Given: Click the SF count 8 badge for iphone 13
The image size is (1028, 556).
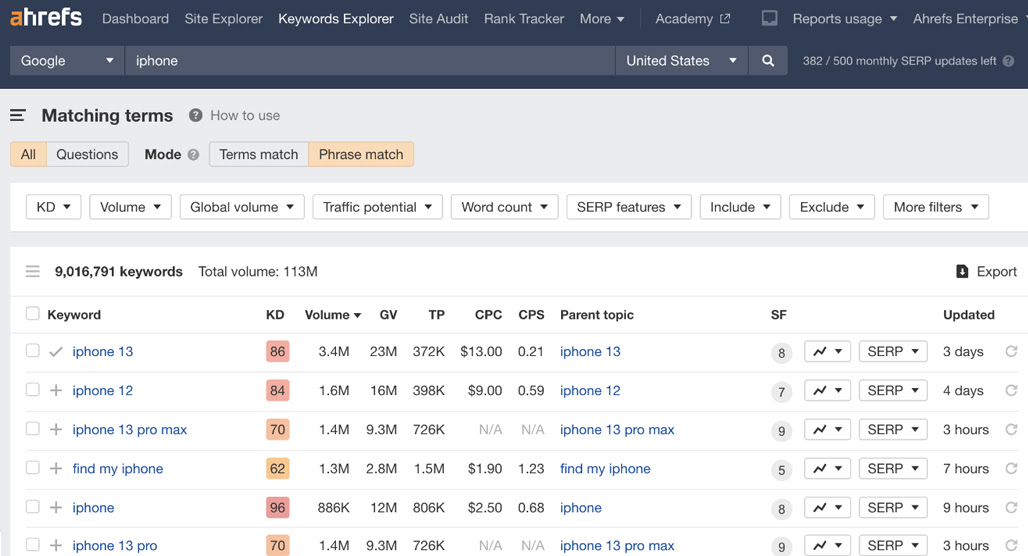Looking at the screenshot, I should point(781,353).
